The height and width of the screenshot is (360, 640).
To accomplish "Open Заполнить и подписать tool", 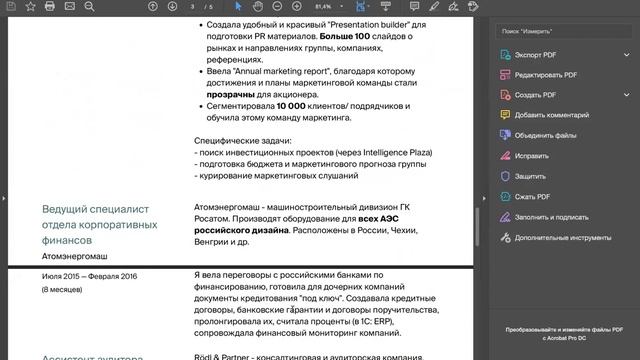I will coord(551,217).
